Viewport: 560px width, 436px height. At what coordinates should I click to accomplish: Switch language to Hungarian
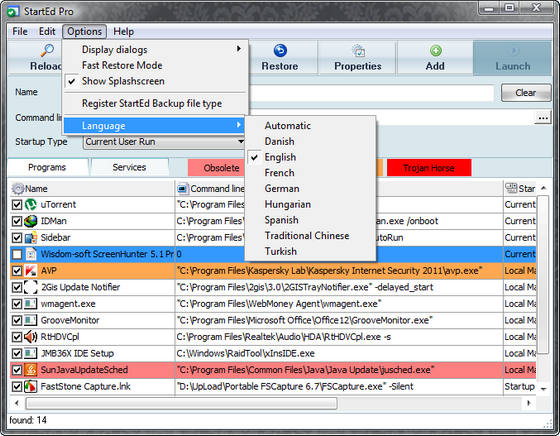(x=311, y=204)
